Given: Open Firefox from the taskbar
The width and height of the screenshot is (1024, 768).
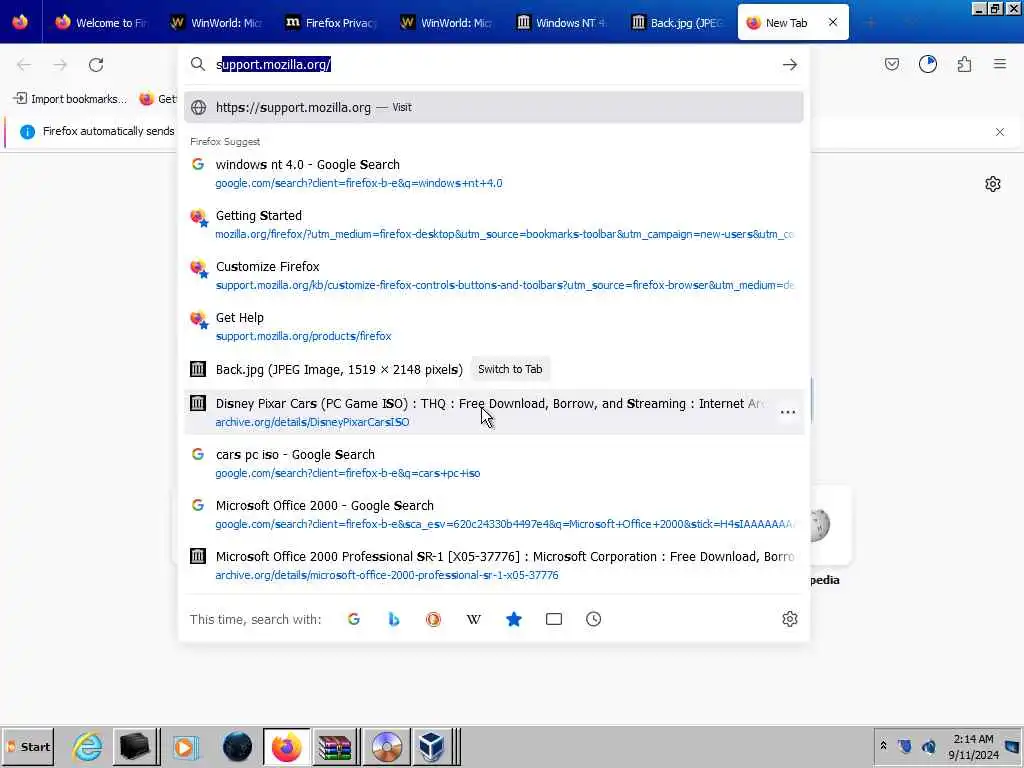Looking at the screenshot, I should click(x=286, y=746).
